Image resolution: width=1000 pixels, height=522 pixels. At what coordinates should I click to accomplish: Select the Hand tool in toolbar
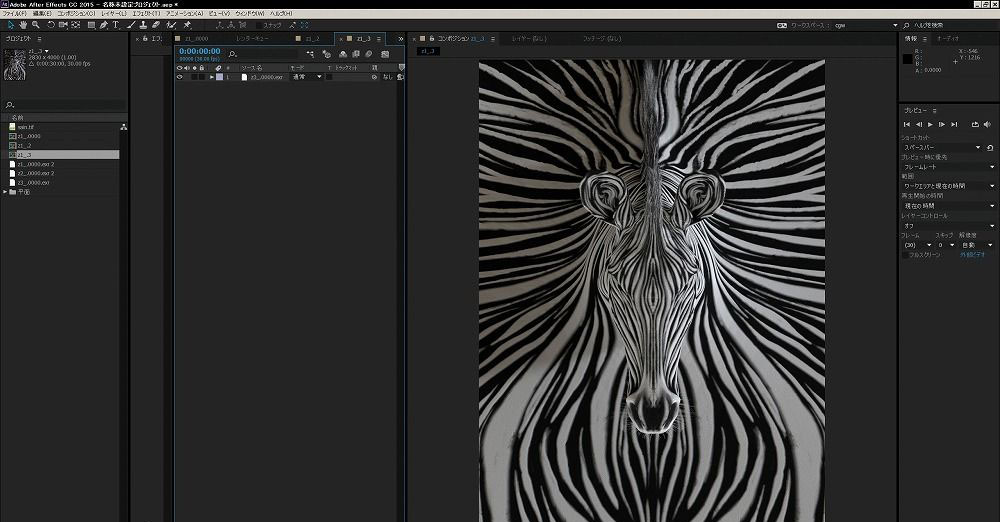24,25
